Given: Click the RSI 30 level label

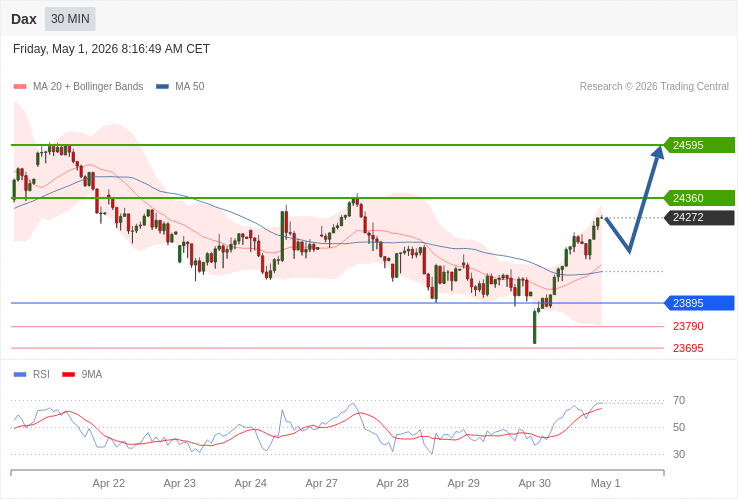Looking at the screenshot, I should [679, 454].
